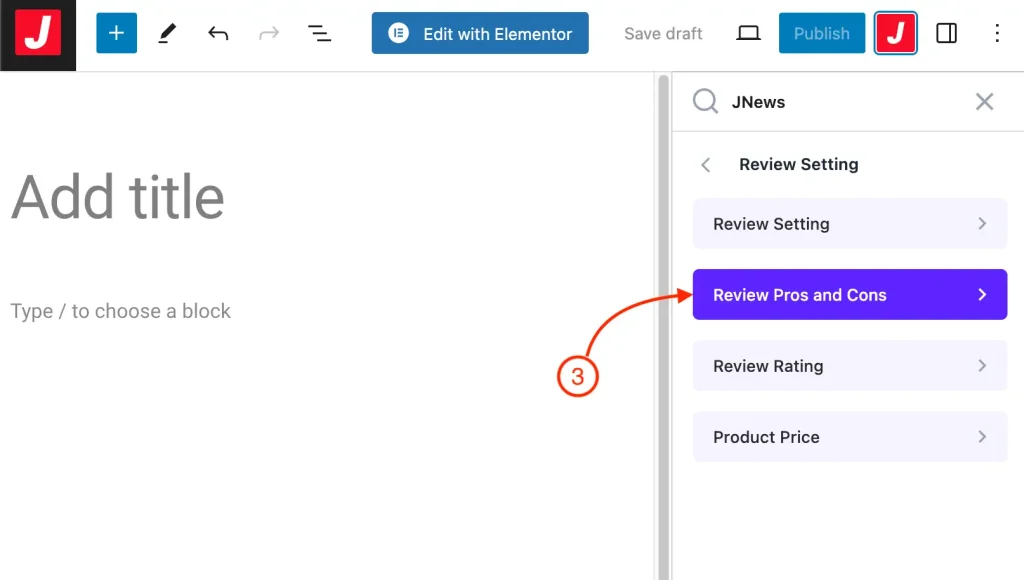Toggle the red JNews sidebar plugin icon
The width and height of the screenshot is (1024, 580).
tap(895, 34)
